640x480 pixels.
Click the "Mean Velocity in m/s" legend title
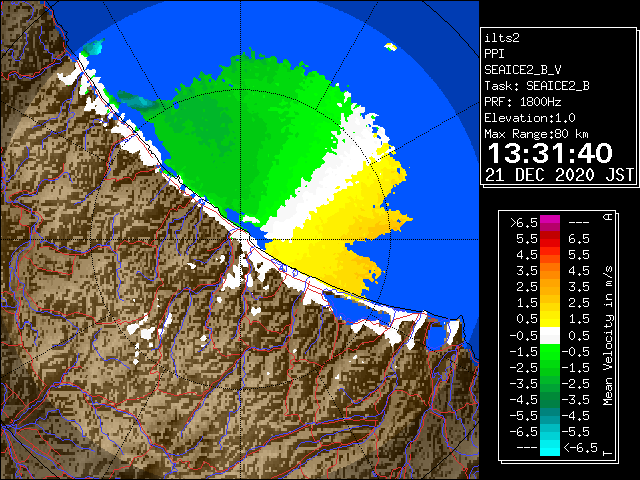pos(608,336)
